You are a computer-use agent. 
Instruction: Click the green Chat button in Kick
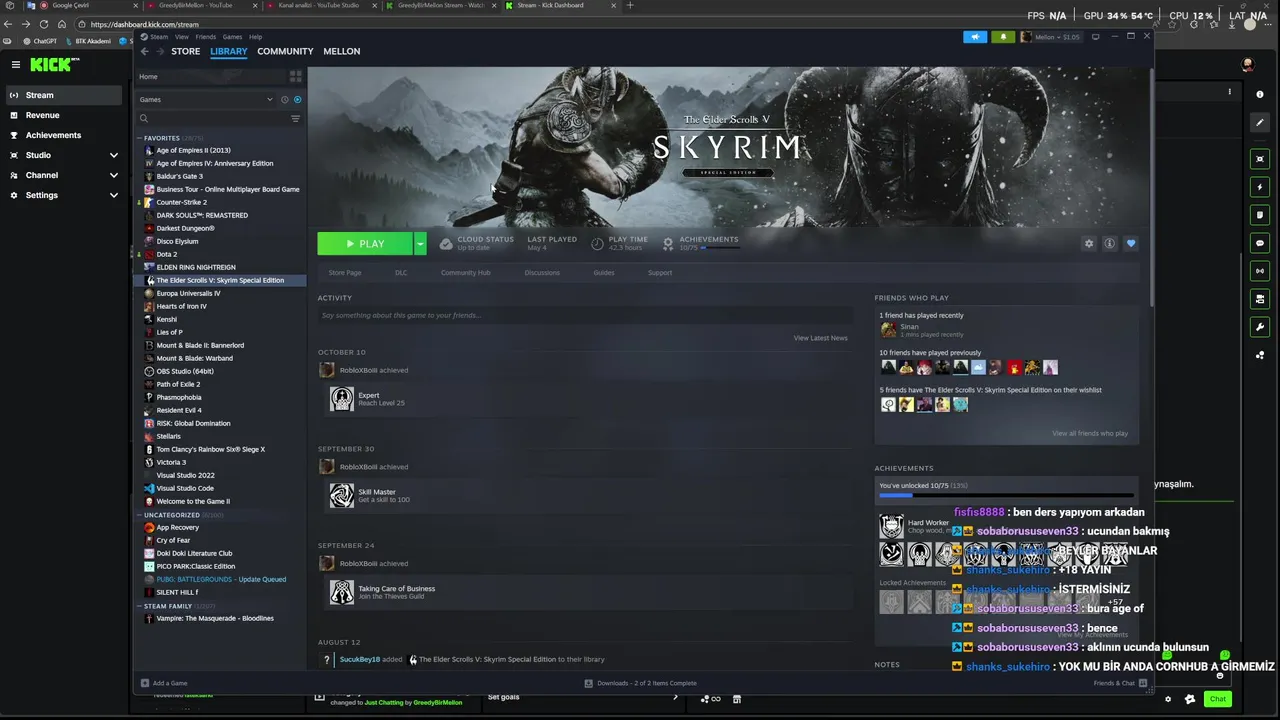(1217, 699)
